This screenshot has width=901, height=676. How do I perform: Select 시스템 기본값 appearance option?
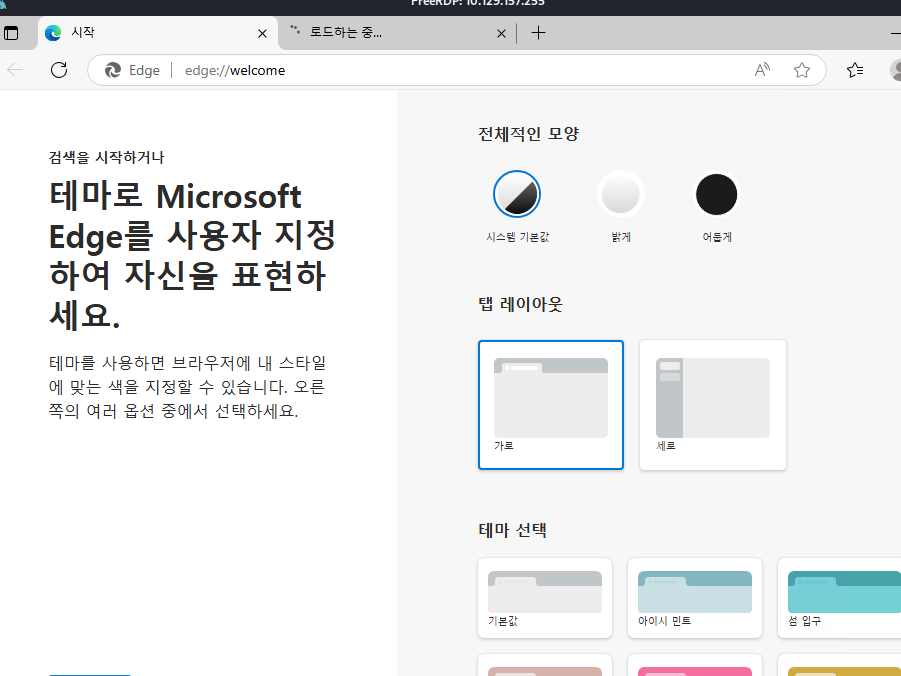point(517,207)
